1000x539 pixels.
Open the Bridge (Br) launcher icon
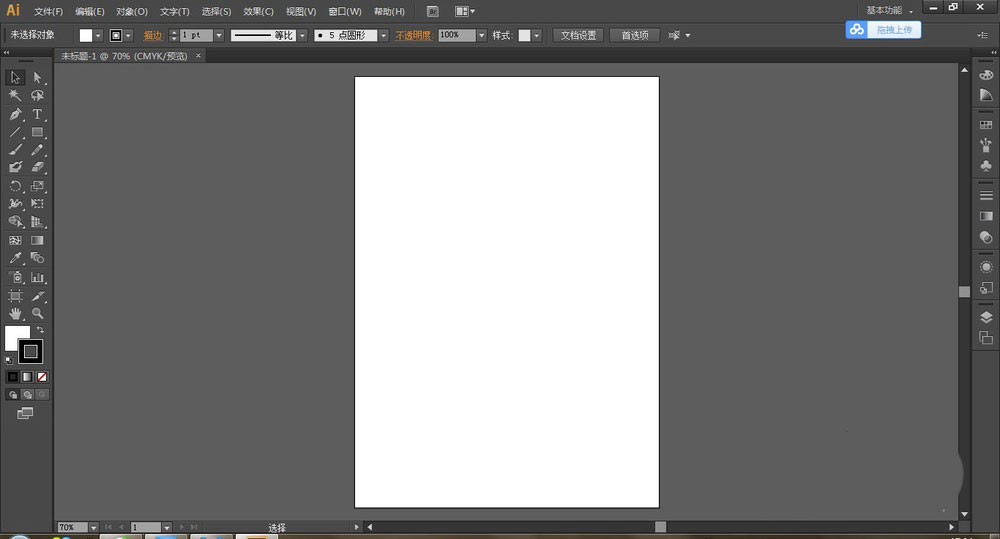coord(432,11)
